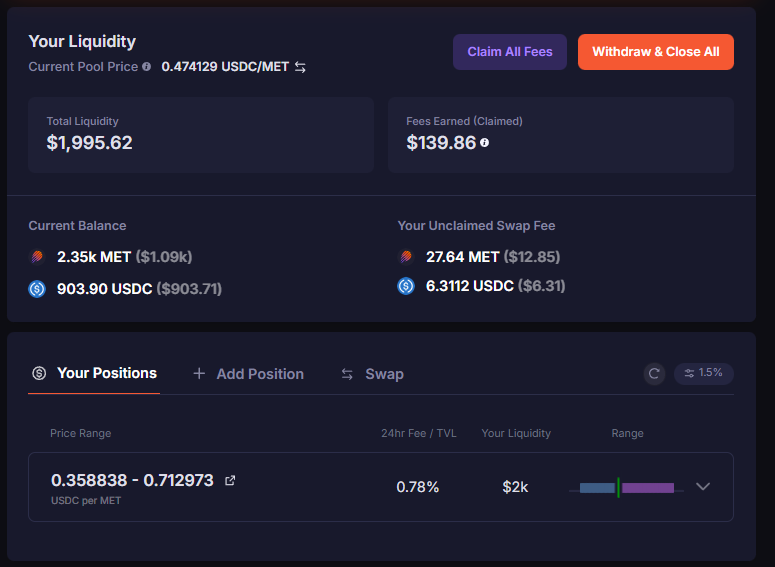
Task: Select the 0.358838 - 0.712973 price range
Action: [x=132, y=480]
